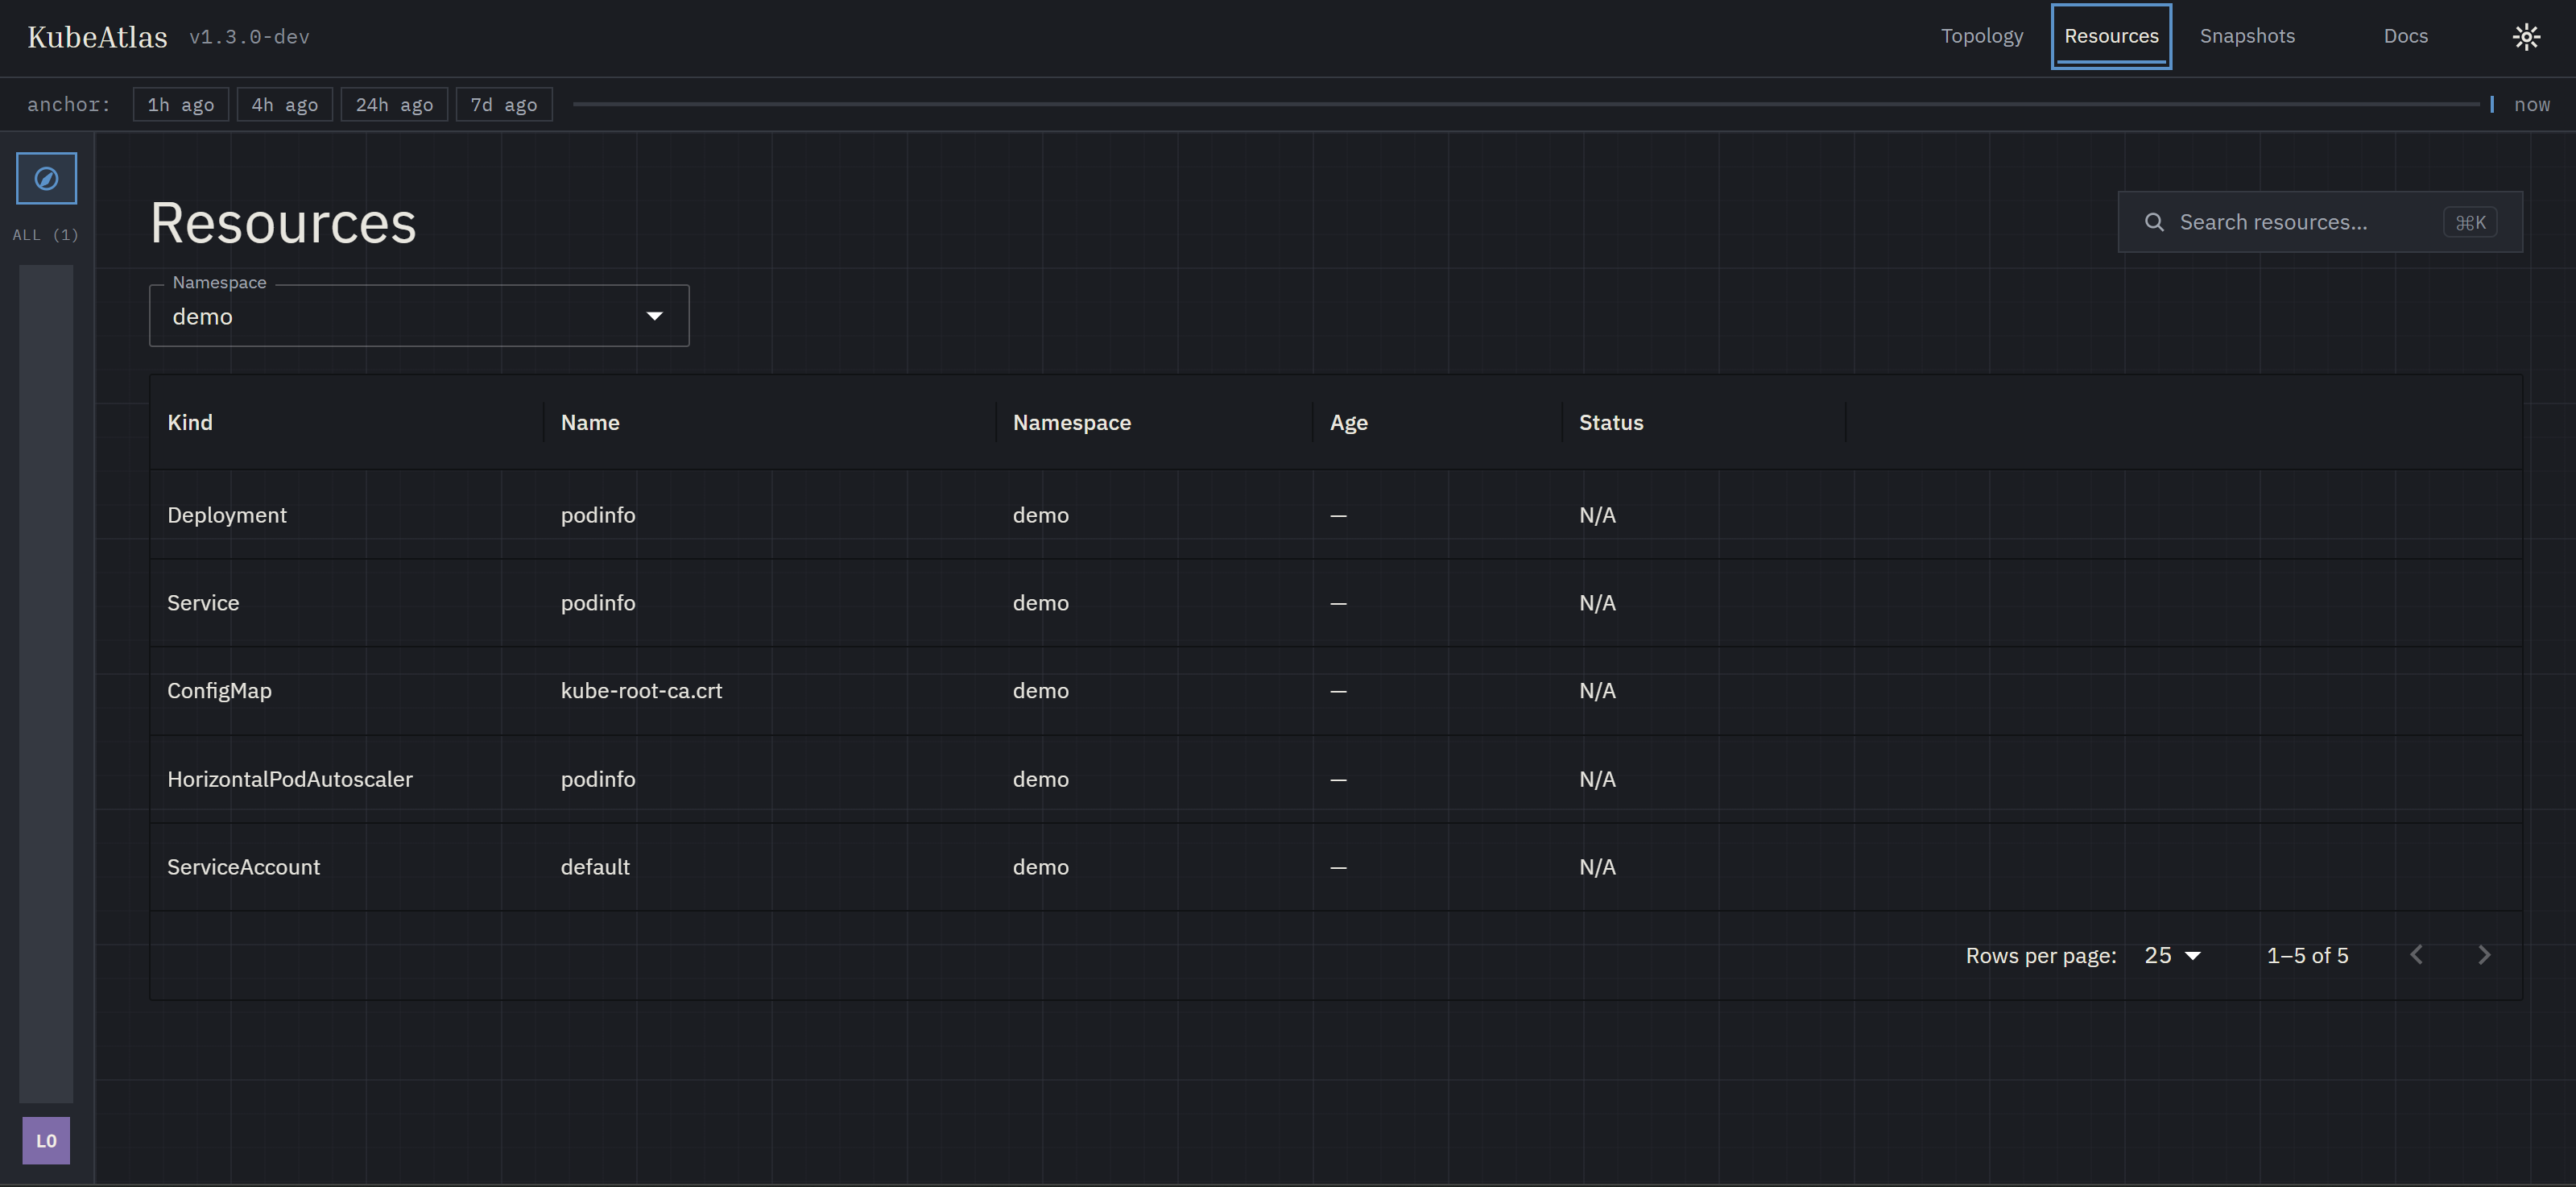
Task: Click the 1–5 of 5 pagination text
Action: click(2307, 955)
